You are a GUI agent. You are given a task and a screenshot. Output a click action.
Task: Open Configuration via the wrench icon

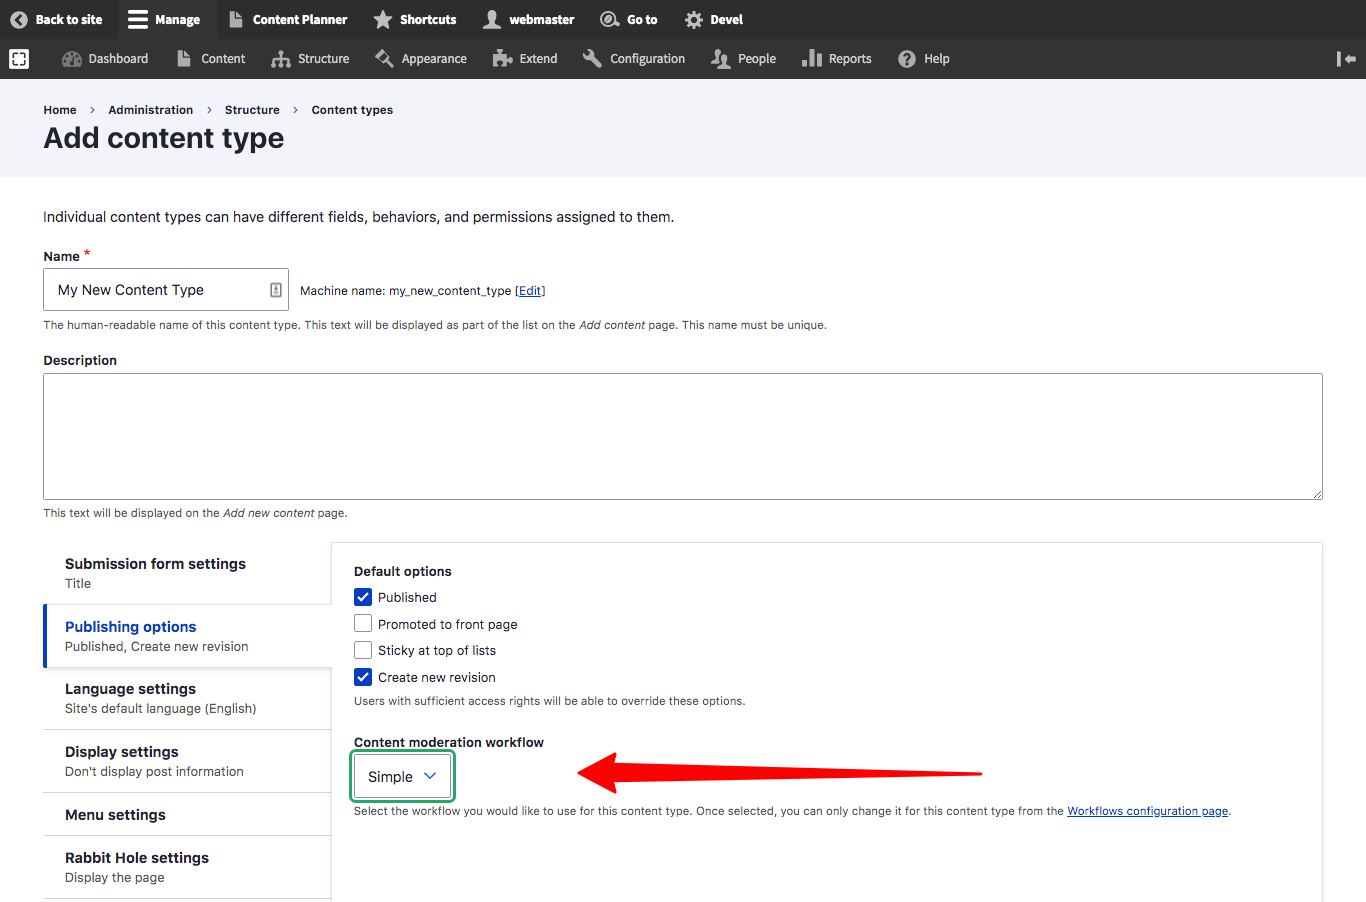pos(592,59)
